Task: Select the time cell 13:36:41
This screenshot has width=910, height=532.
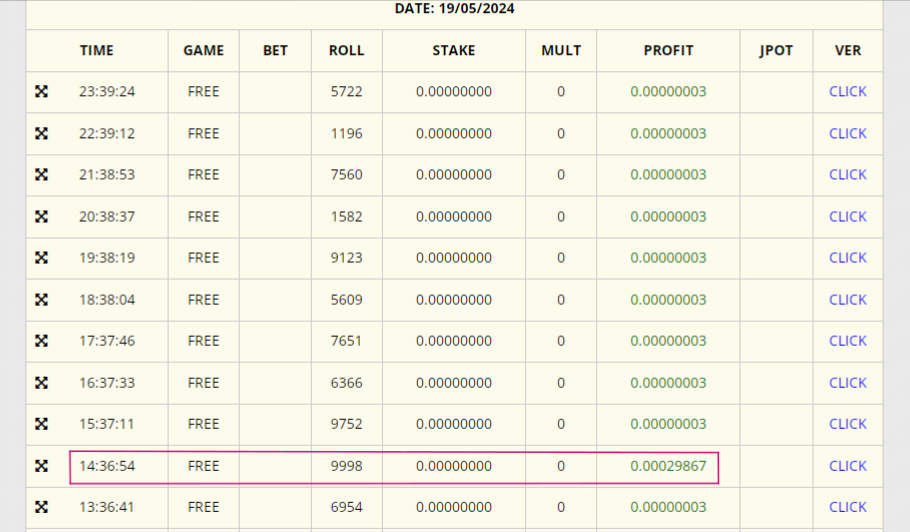Action: [x=107, y=507]
